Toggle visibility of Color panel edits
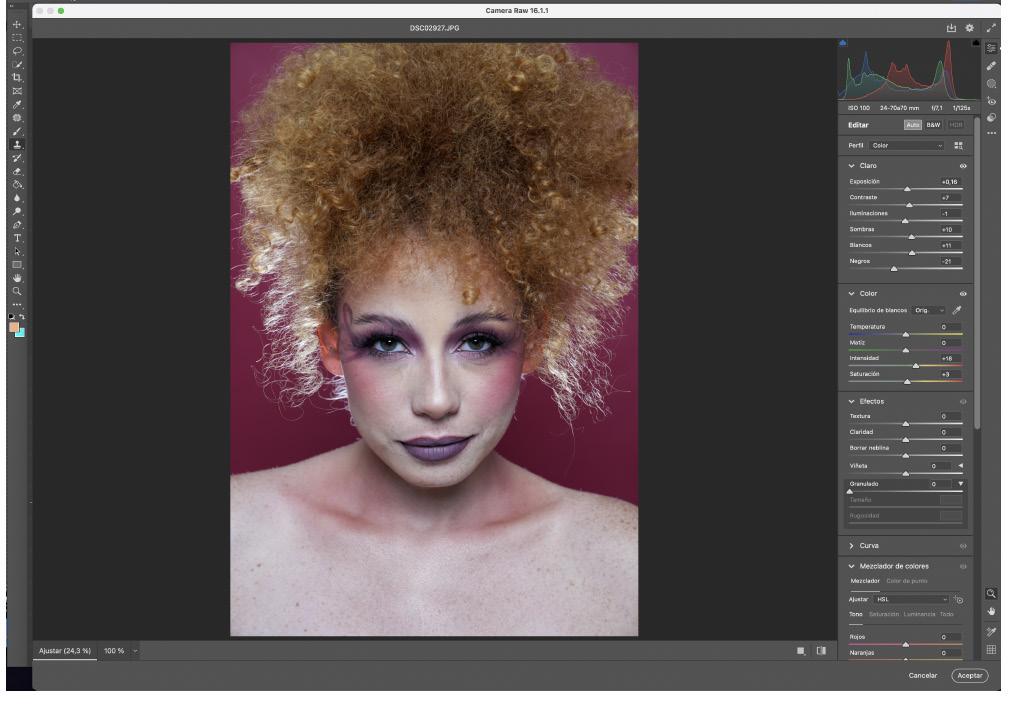Viewport: 1026px width, 710px height. coord(963,294)
